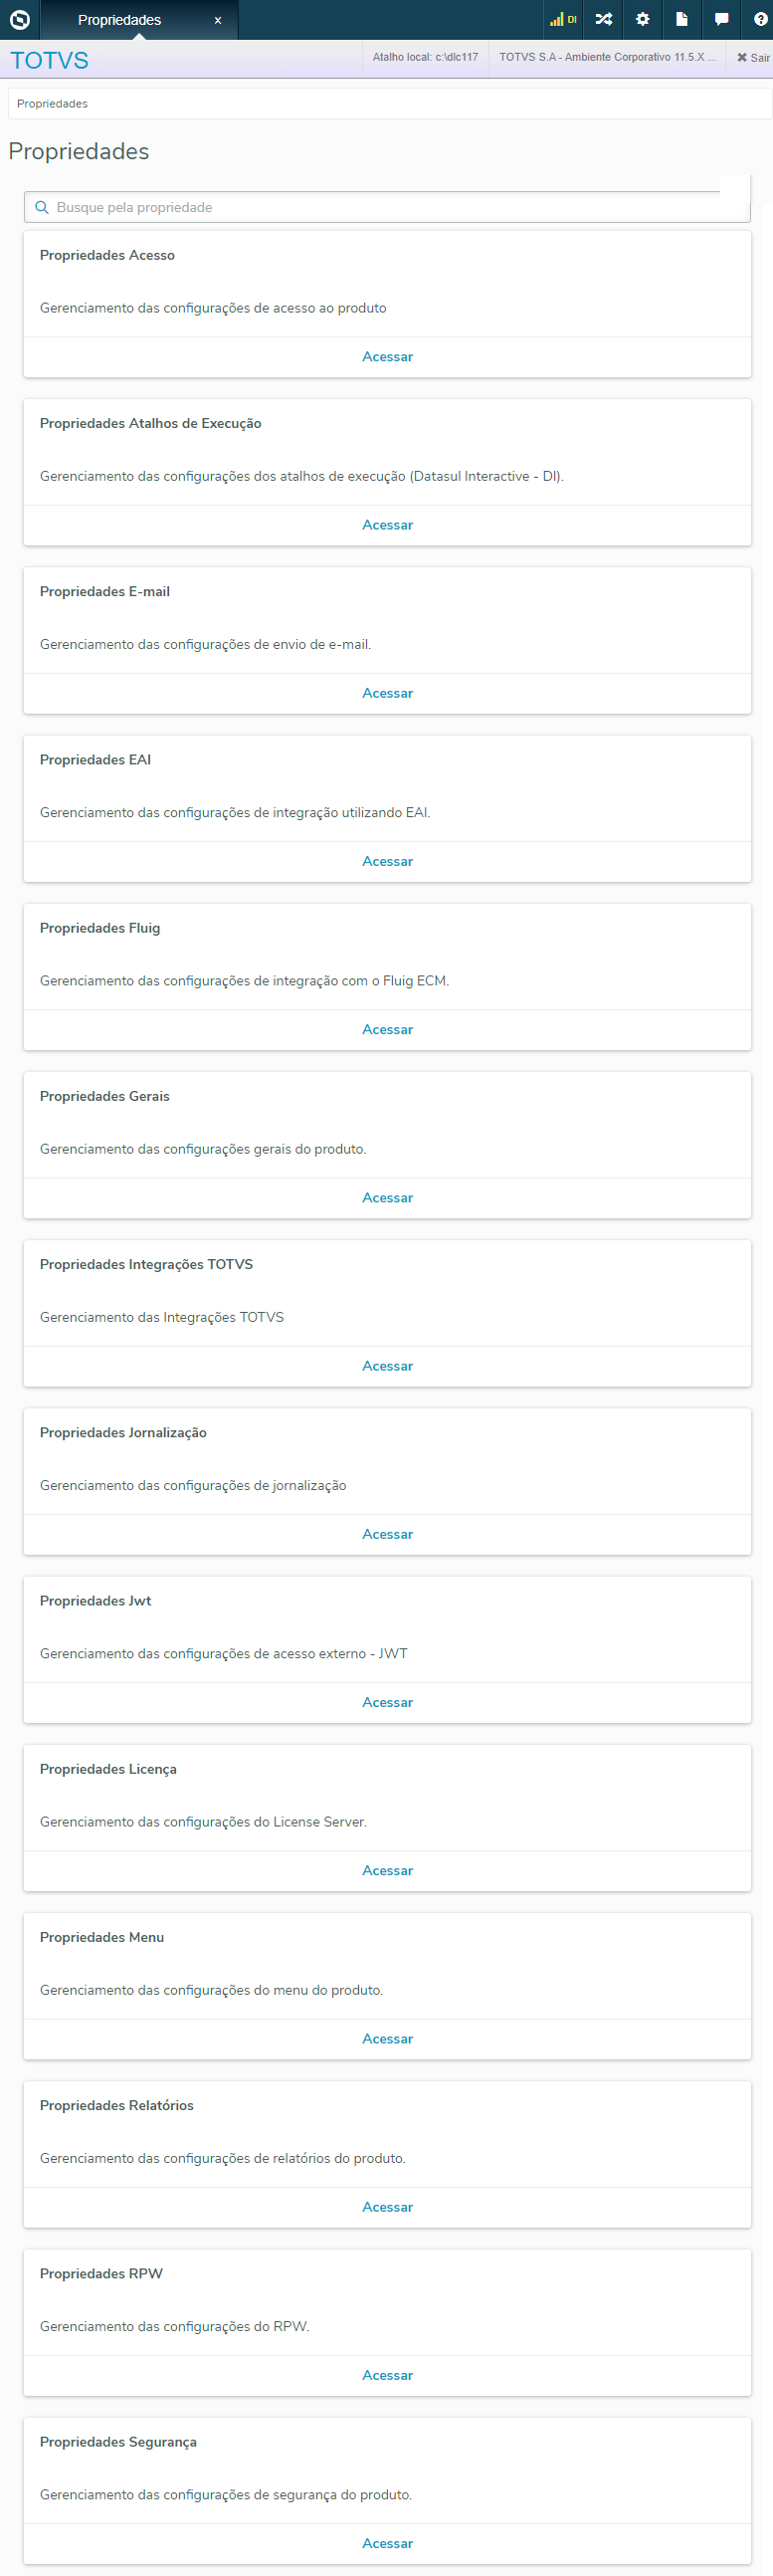773x2576 pixels.
Task: Open the settings gear icon
Action: [x=643, y=20]
